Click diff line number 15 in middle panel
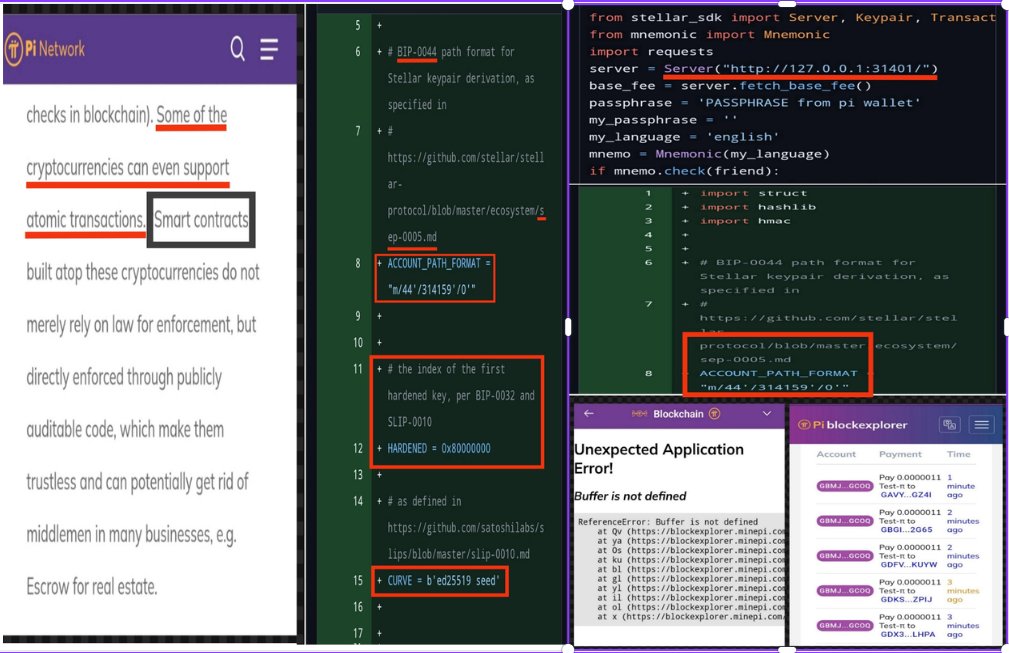The height and width of the screenshot is (653, 1009). click(358, 580)
